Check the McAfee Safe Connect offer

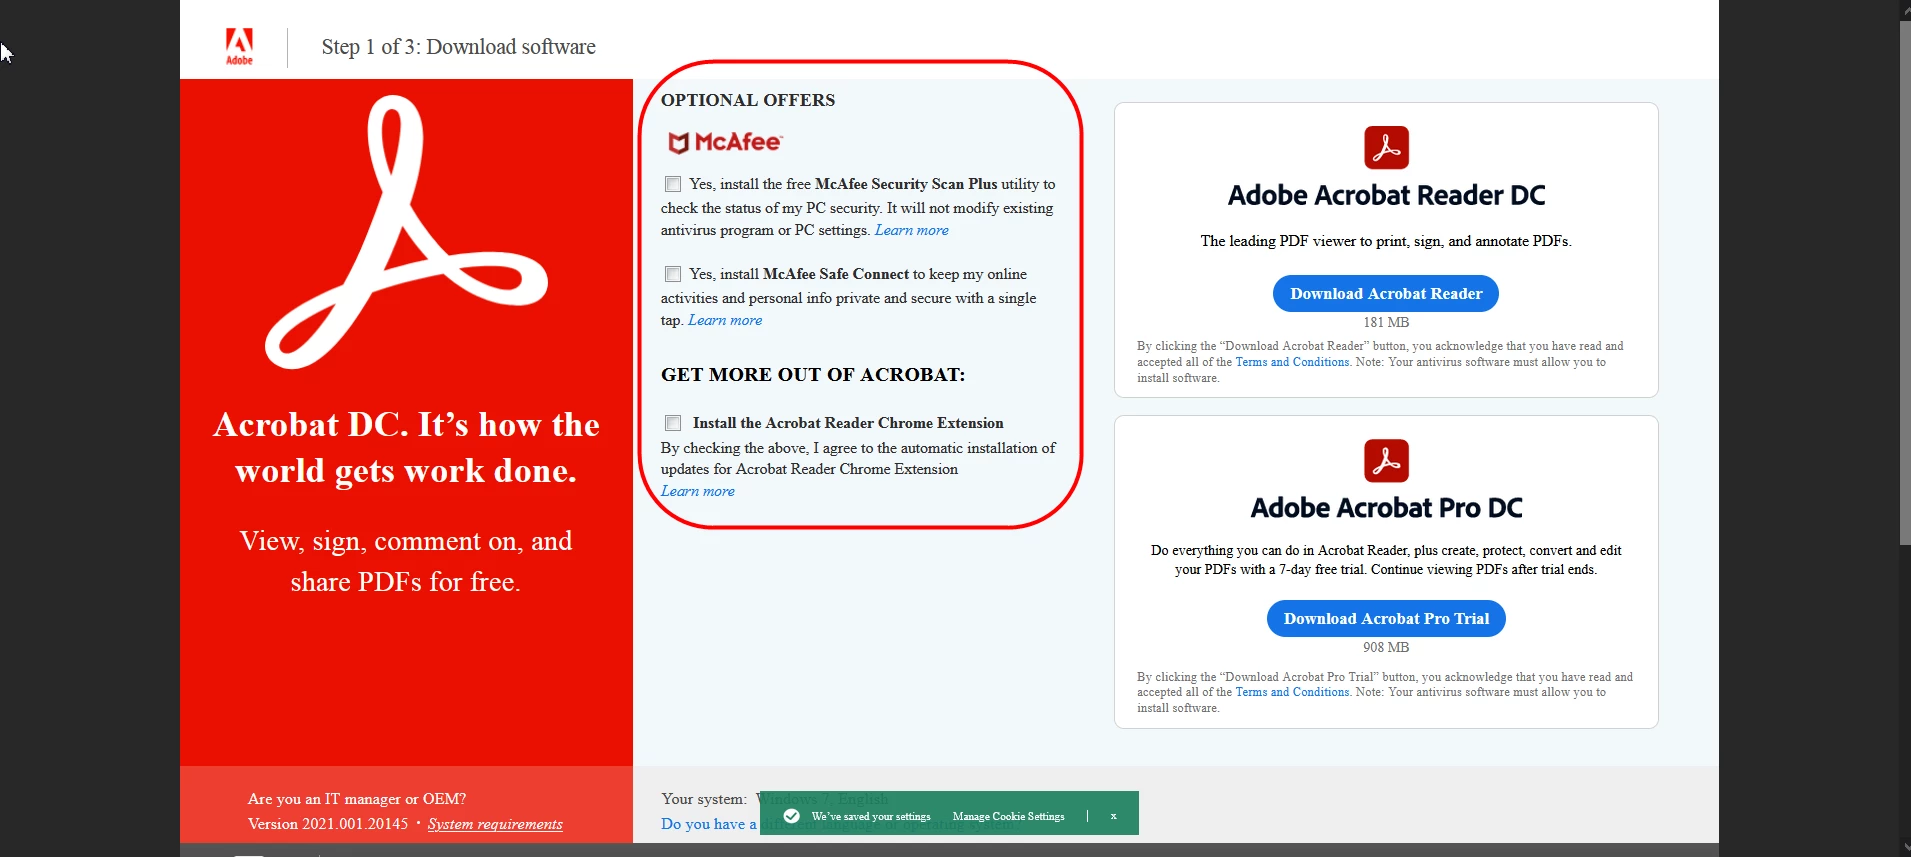[673, 274]
